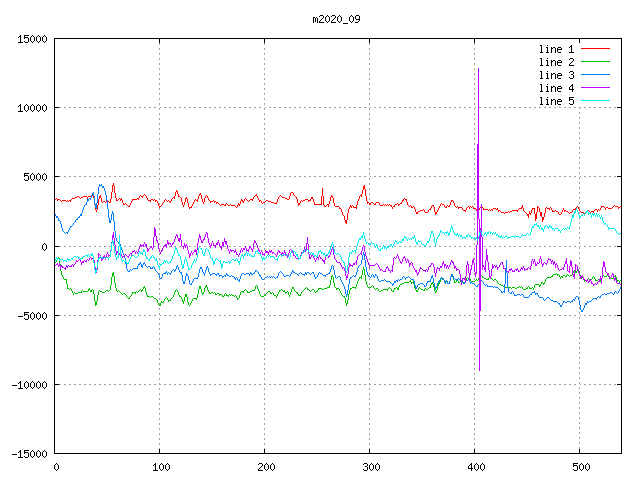
Task: Click the 5000 y-axis tick label
Action: click(x=34, y=177)
